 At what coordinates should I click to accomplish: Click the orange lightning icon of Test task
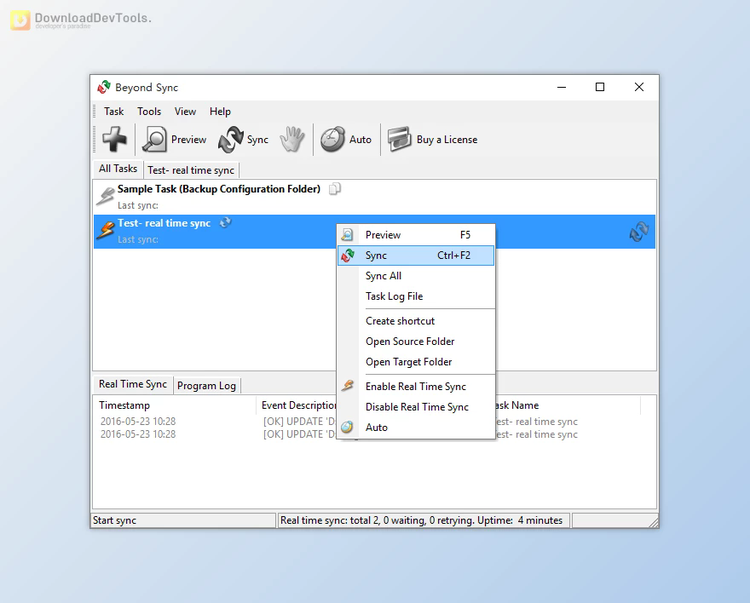coord(105,230)
